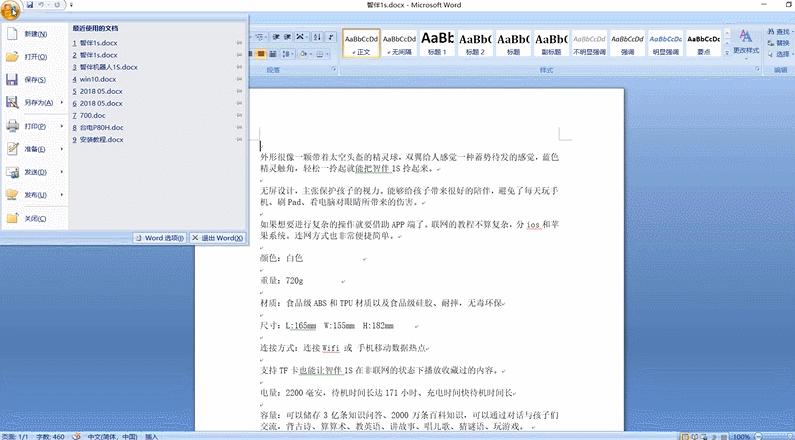Click the distributed alignment icon
Viewport: 795px width, 440px height.
[273, 53]
